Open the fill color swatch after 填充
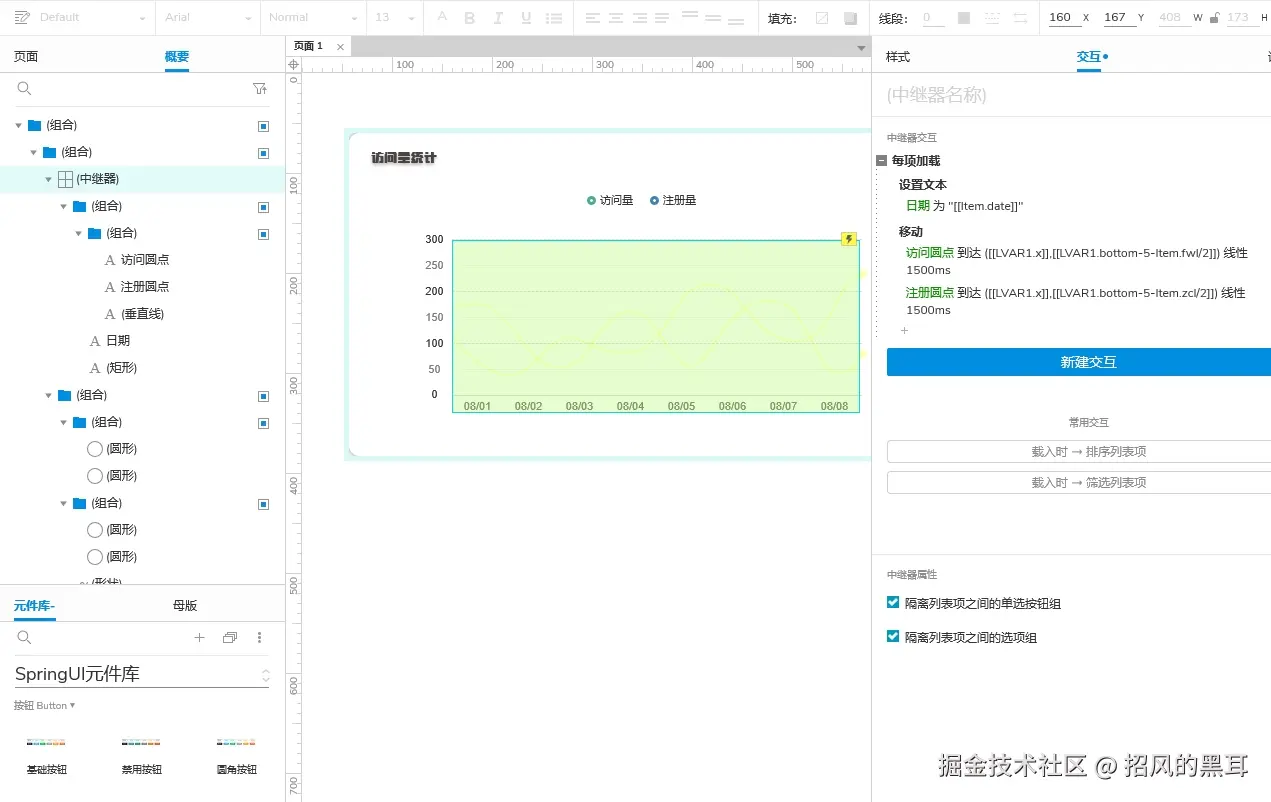 pyautogui.click(x=822, y=18)
